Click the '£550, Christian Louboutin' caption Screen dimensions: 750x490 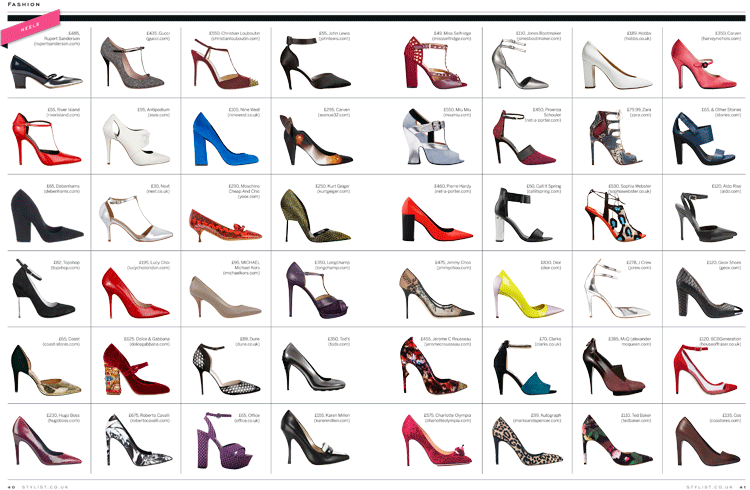[x=234, y=36]
